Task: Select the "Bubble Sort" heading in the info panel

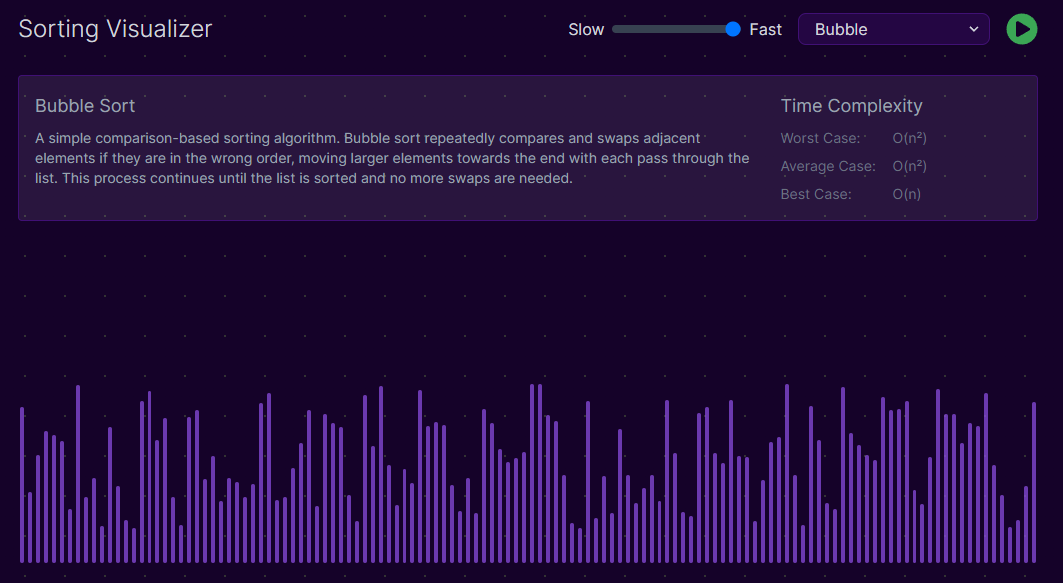Action: (x=85, y=105)
